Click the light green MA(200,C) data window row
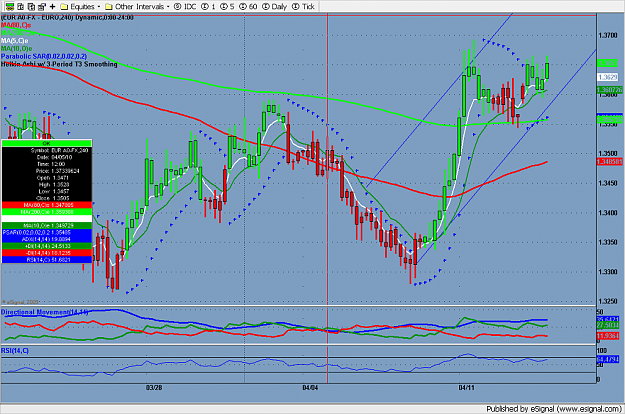This screenshot has width=625, height=414. click(x=47, y=212)
